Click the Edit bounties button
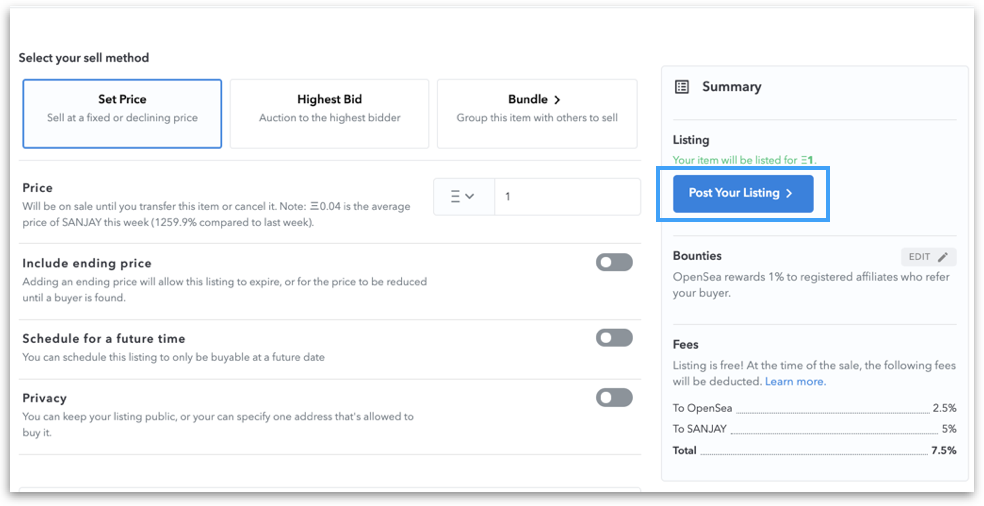 tap(928, 257)
